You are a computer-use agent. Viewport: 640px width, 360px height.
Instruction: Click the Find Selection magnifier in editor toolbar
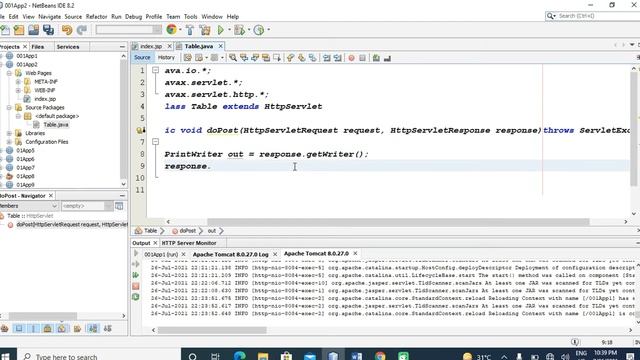(233, 58)
